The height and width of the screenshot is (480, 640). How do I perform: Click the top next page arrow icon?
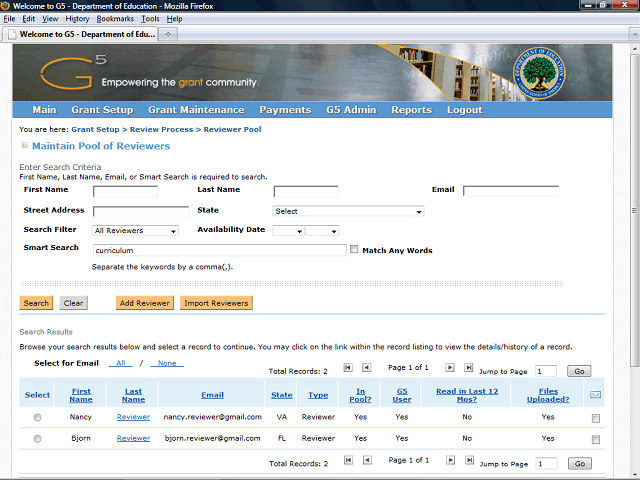(450, 368)
